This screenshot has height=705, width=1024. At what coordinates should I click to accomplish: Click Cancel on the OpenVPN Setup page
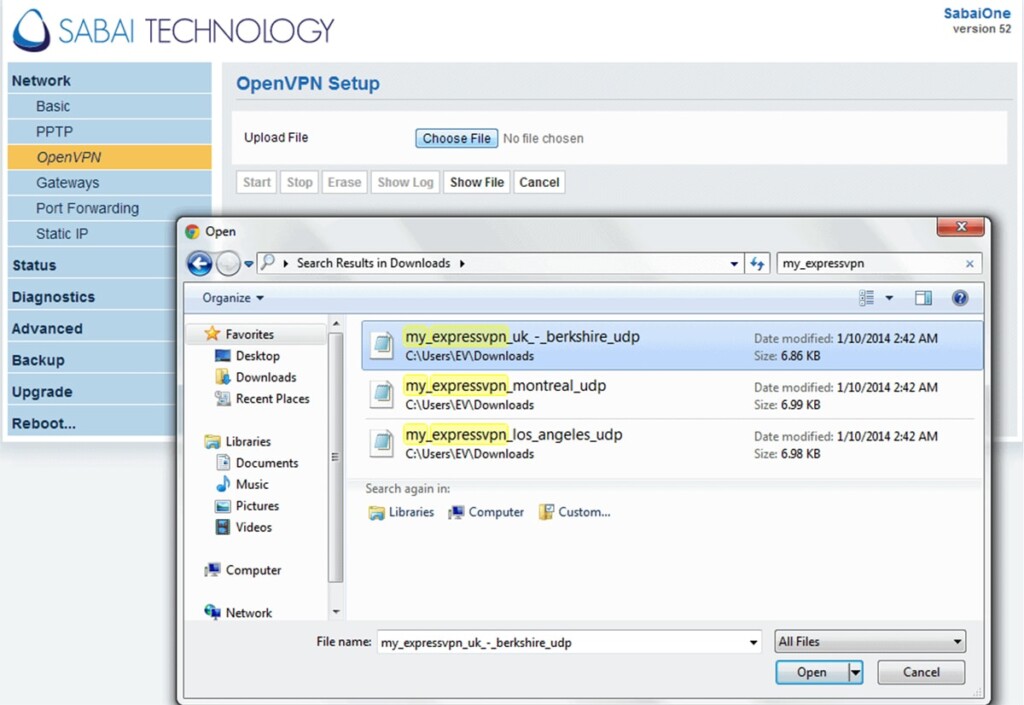[539, 182]
